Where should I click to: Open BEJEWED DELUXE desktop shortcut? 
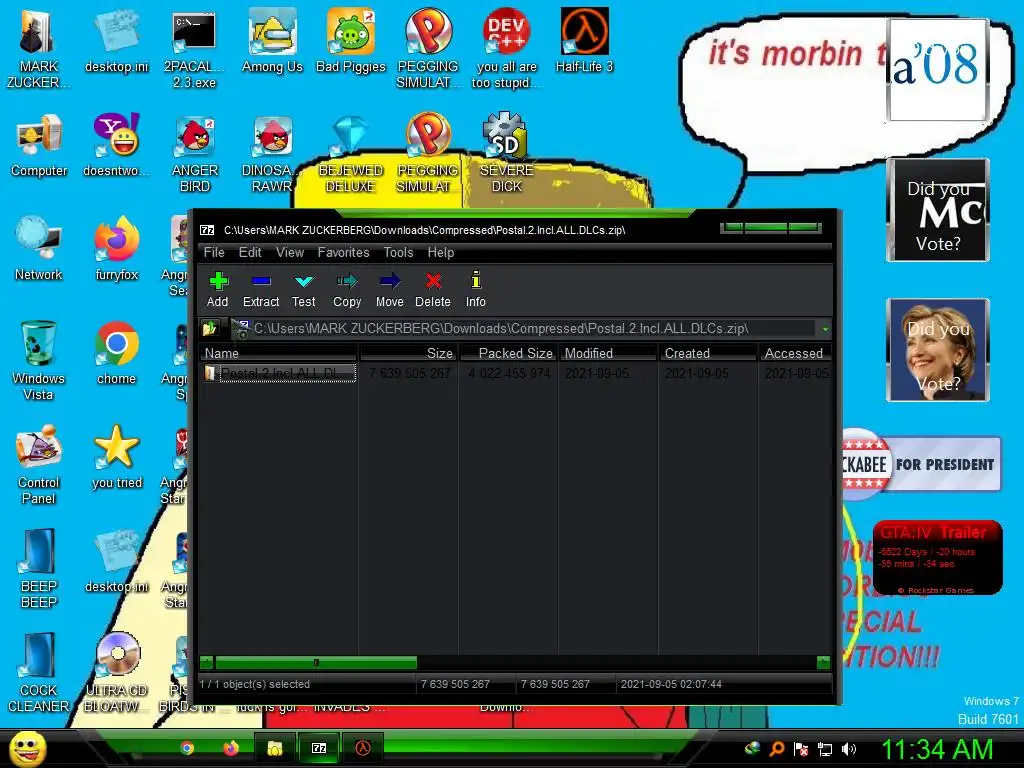(x=351, y=153)
